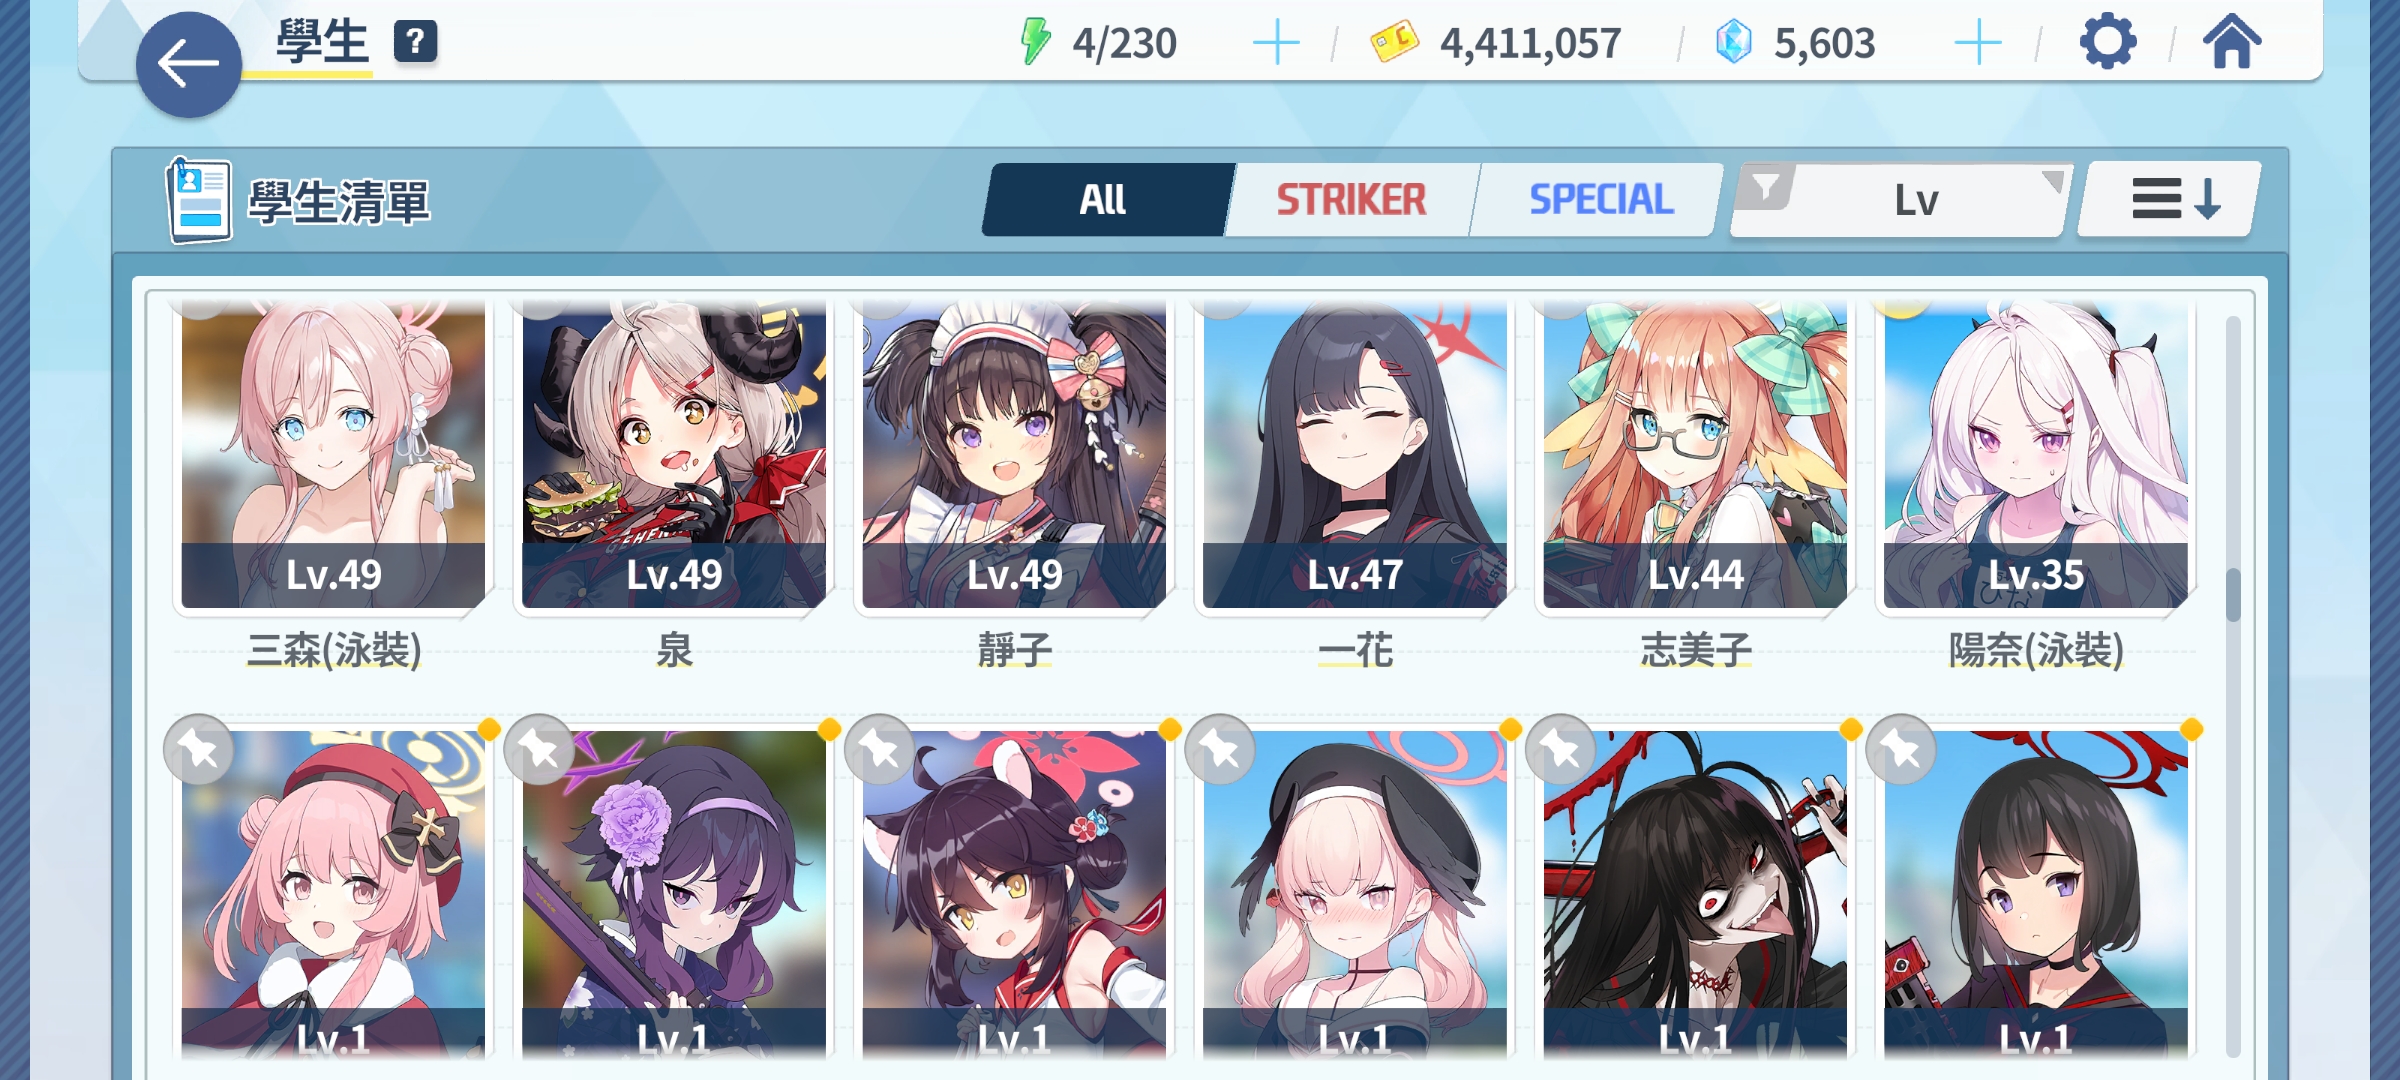This screenshot has width=2400, height=1080.
Task: Open the help question mark icon
Action: pos(415,42)
